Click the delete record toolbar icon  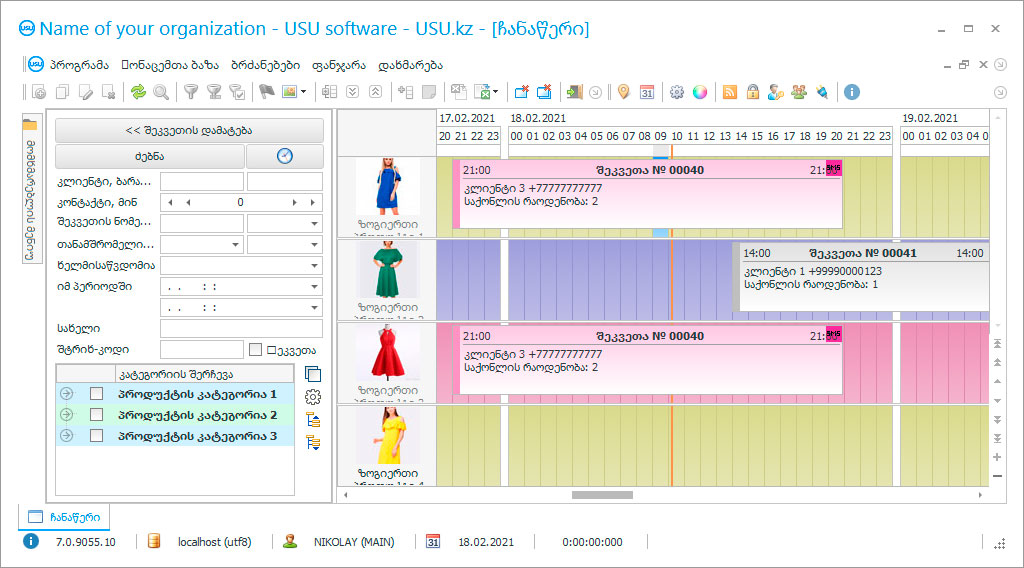(x=109, y=93)
